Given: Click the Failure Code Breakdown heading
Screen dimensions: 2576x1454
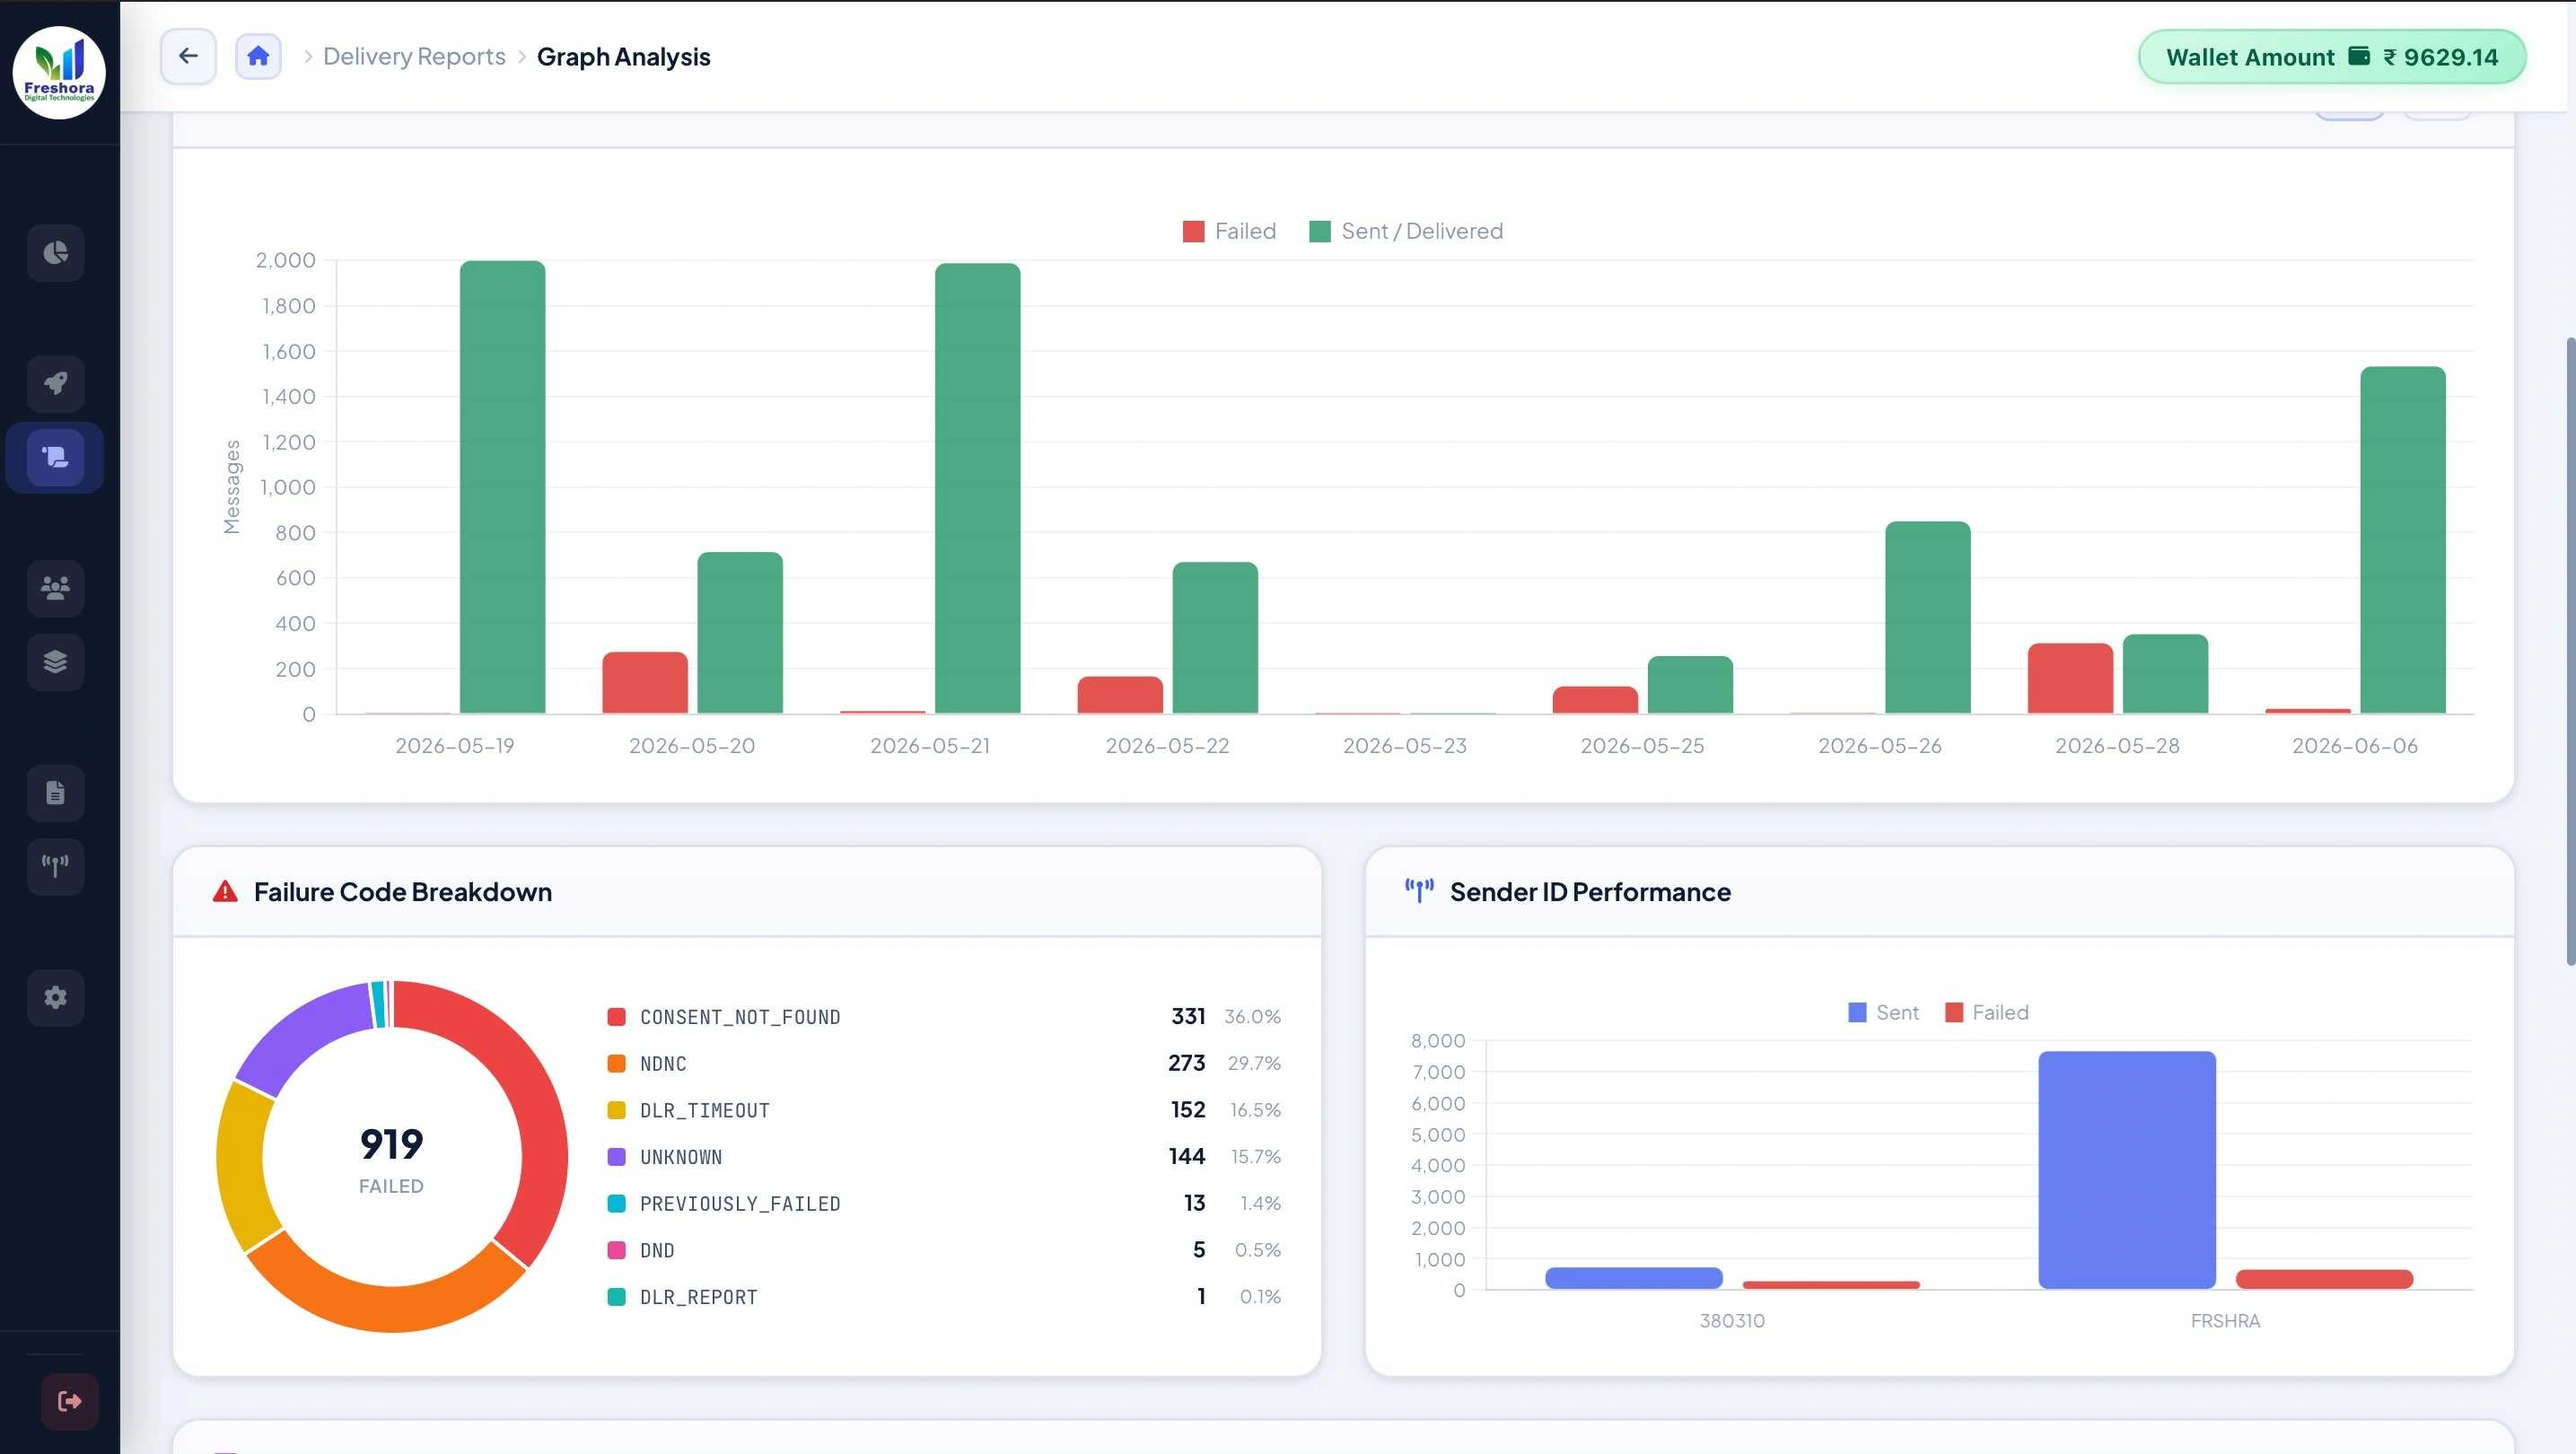Looking at the screenshot, I should tap(403, 892).
